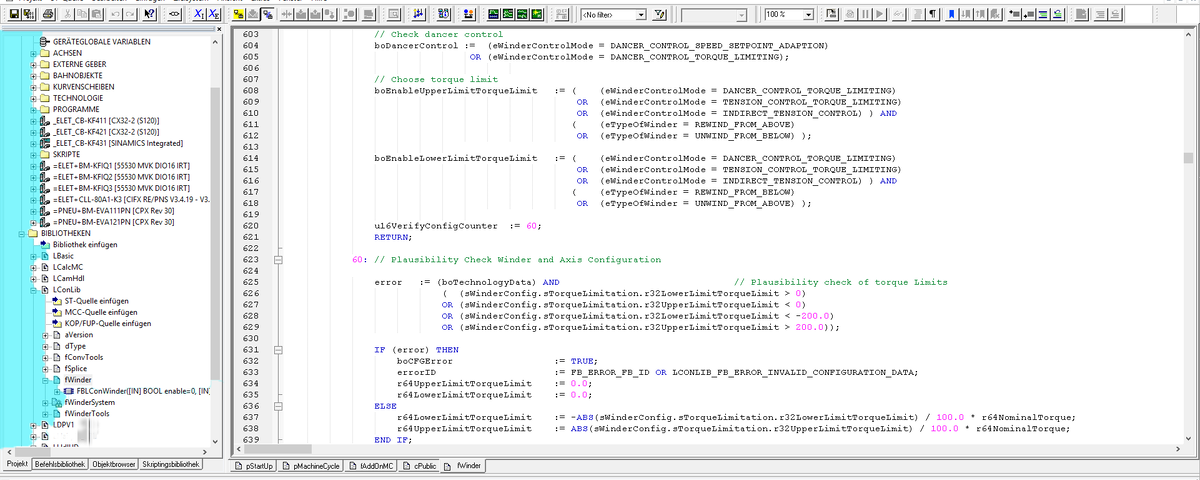The width and height of the screenshot is (1200, 480).
Task: Click the last green trace icon
Action: coord(537,14)
